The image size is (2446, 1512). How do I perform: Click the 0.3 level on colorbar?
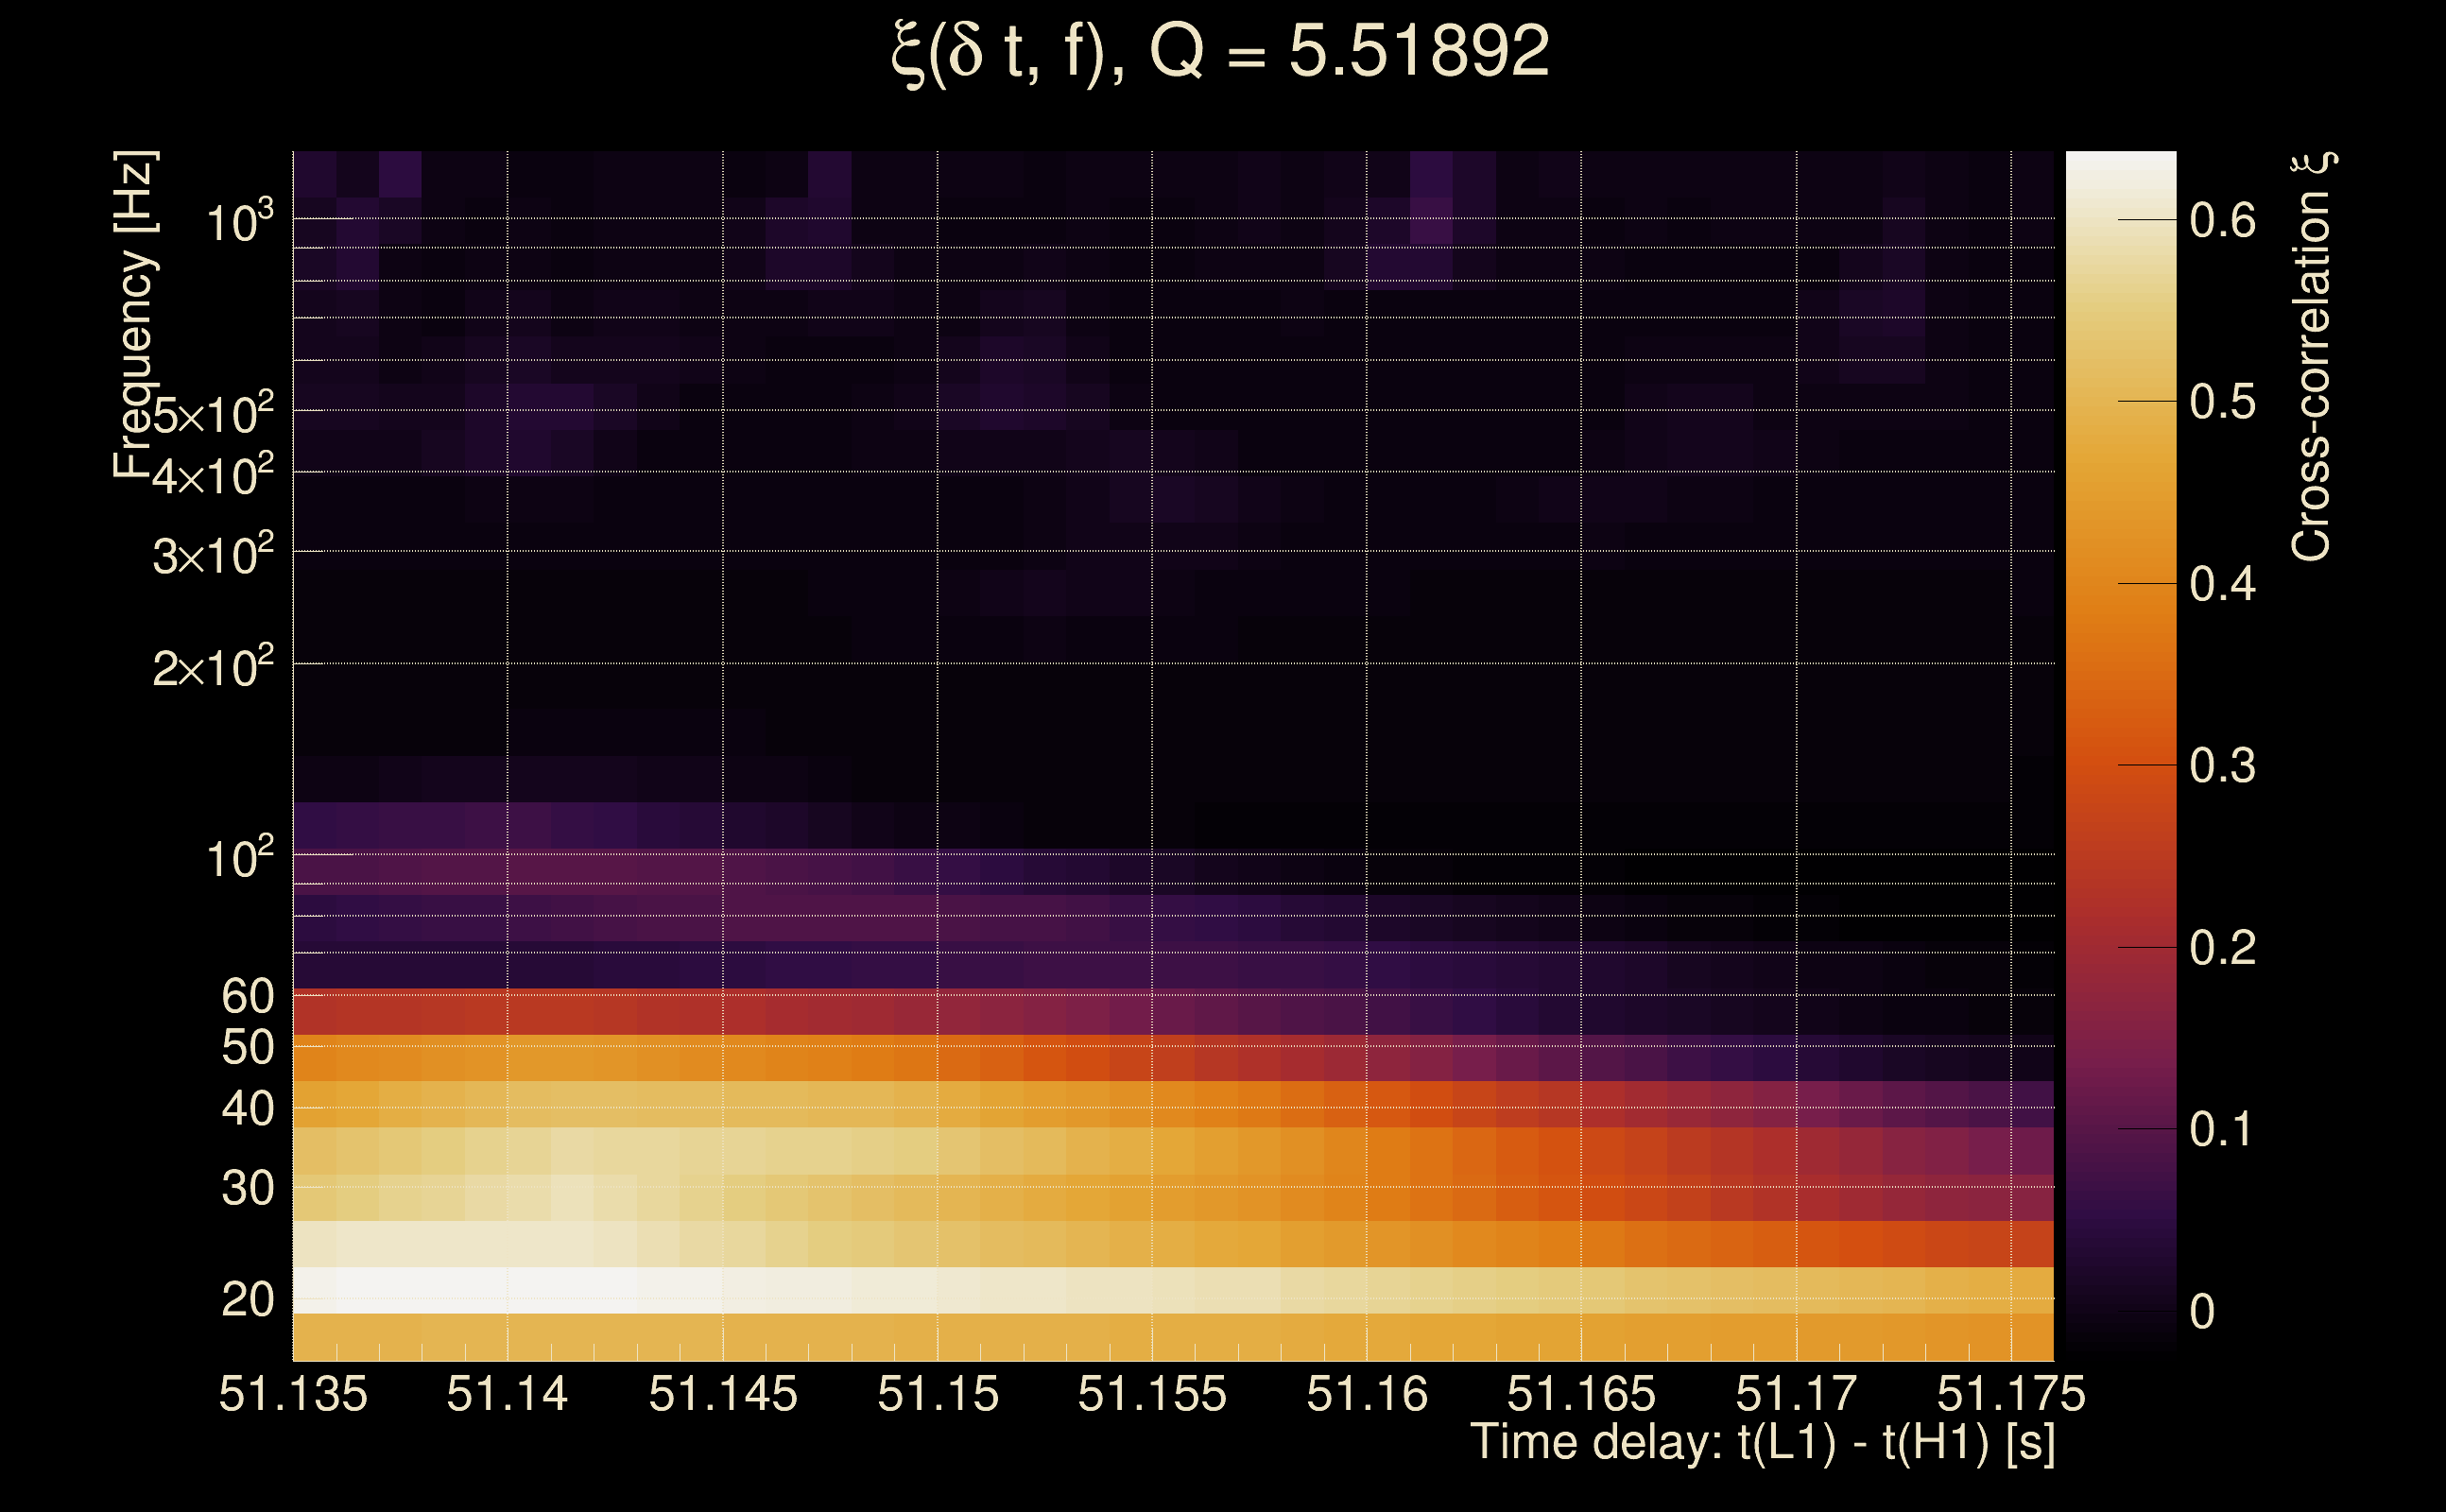pyautogui.click(x=2222, y=766)
